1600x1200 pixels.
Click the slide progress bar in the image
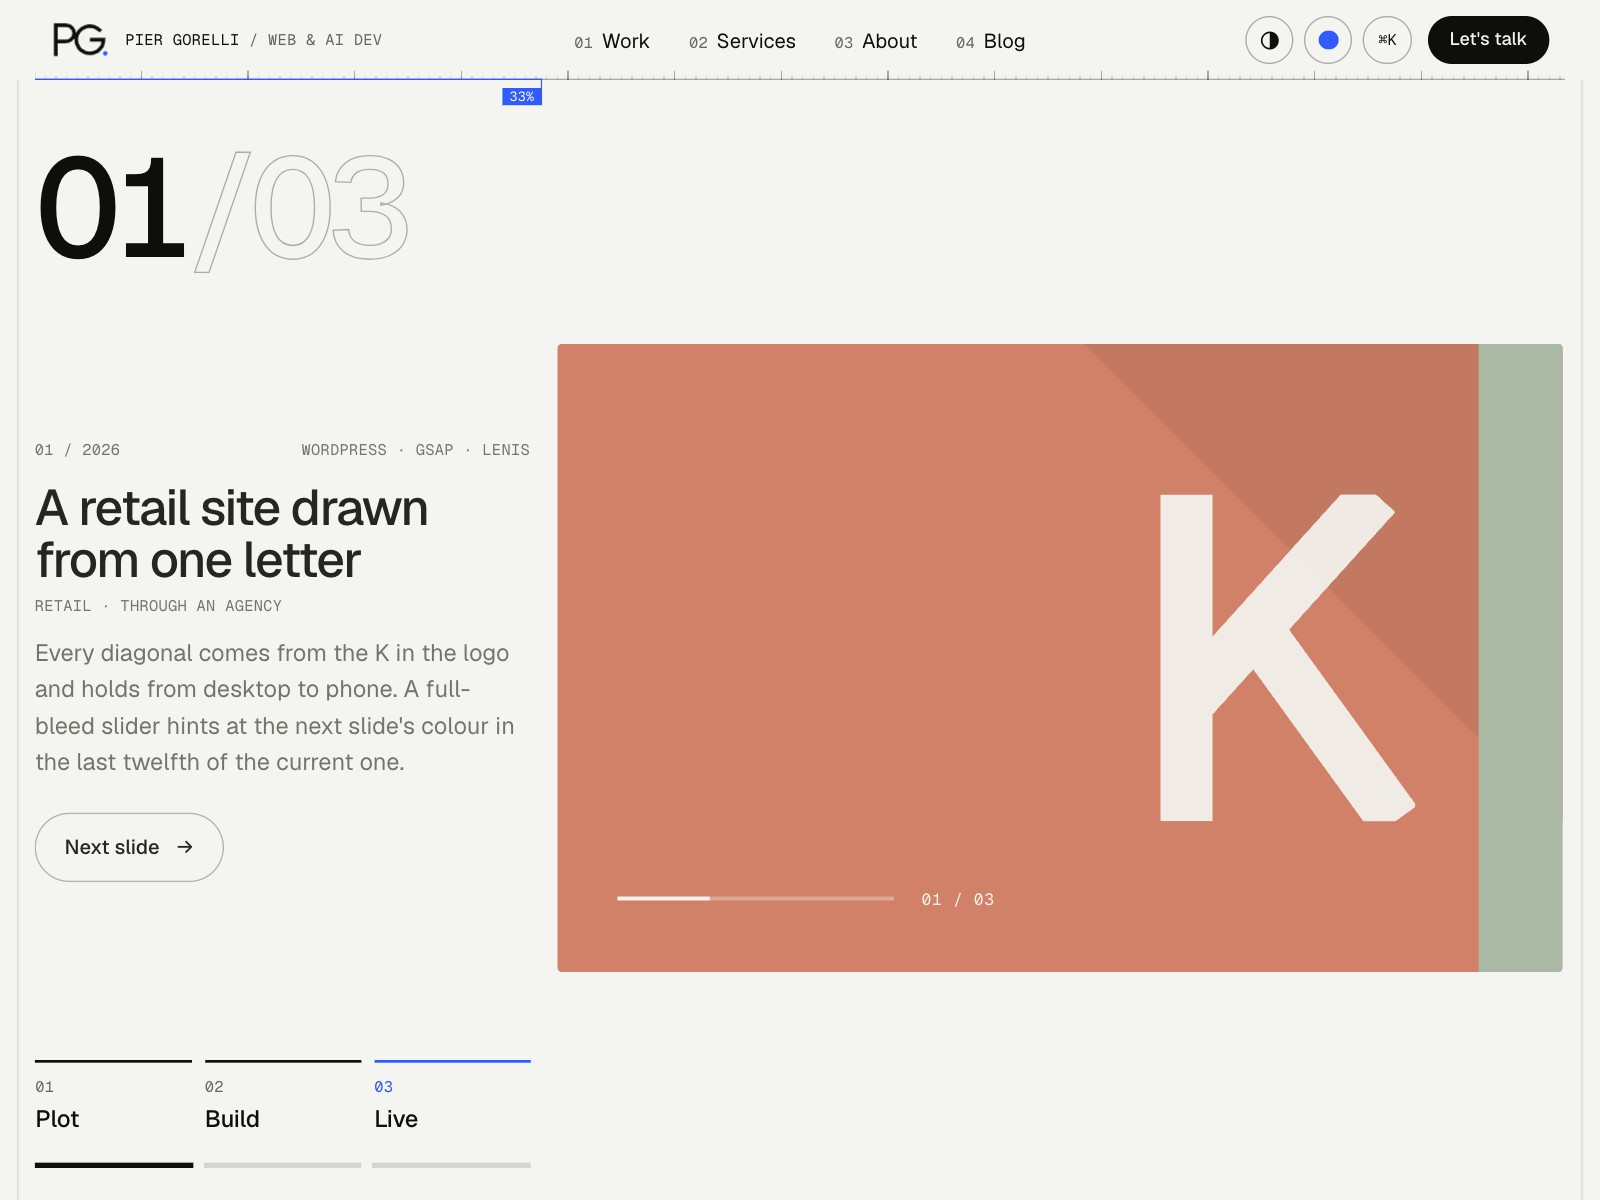click(755, 899)
